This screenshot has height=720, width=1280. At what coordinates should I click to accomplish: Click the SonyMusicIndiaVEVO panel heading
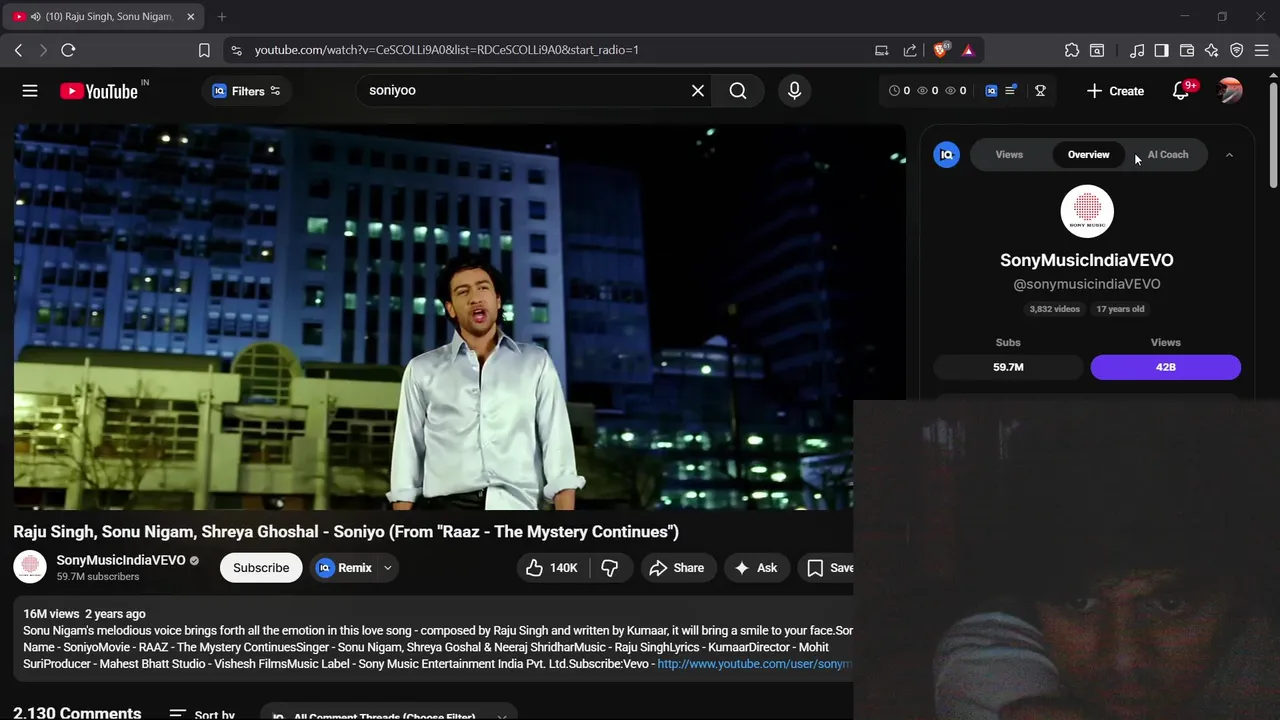click(1087, 260)
